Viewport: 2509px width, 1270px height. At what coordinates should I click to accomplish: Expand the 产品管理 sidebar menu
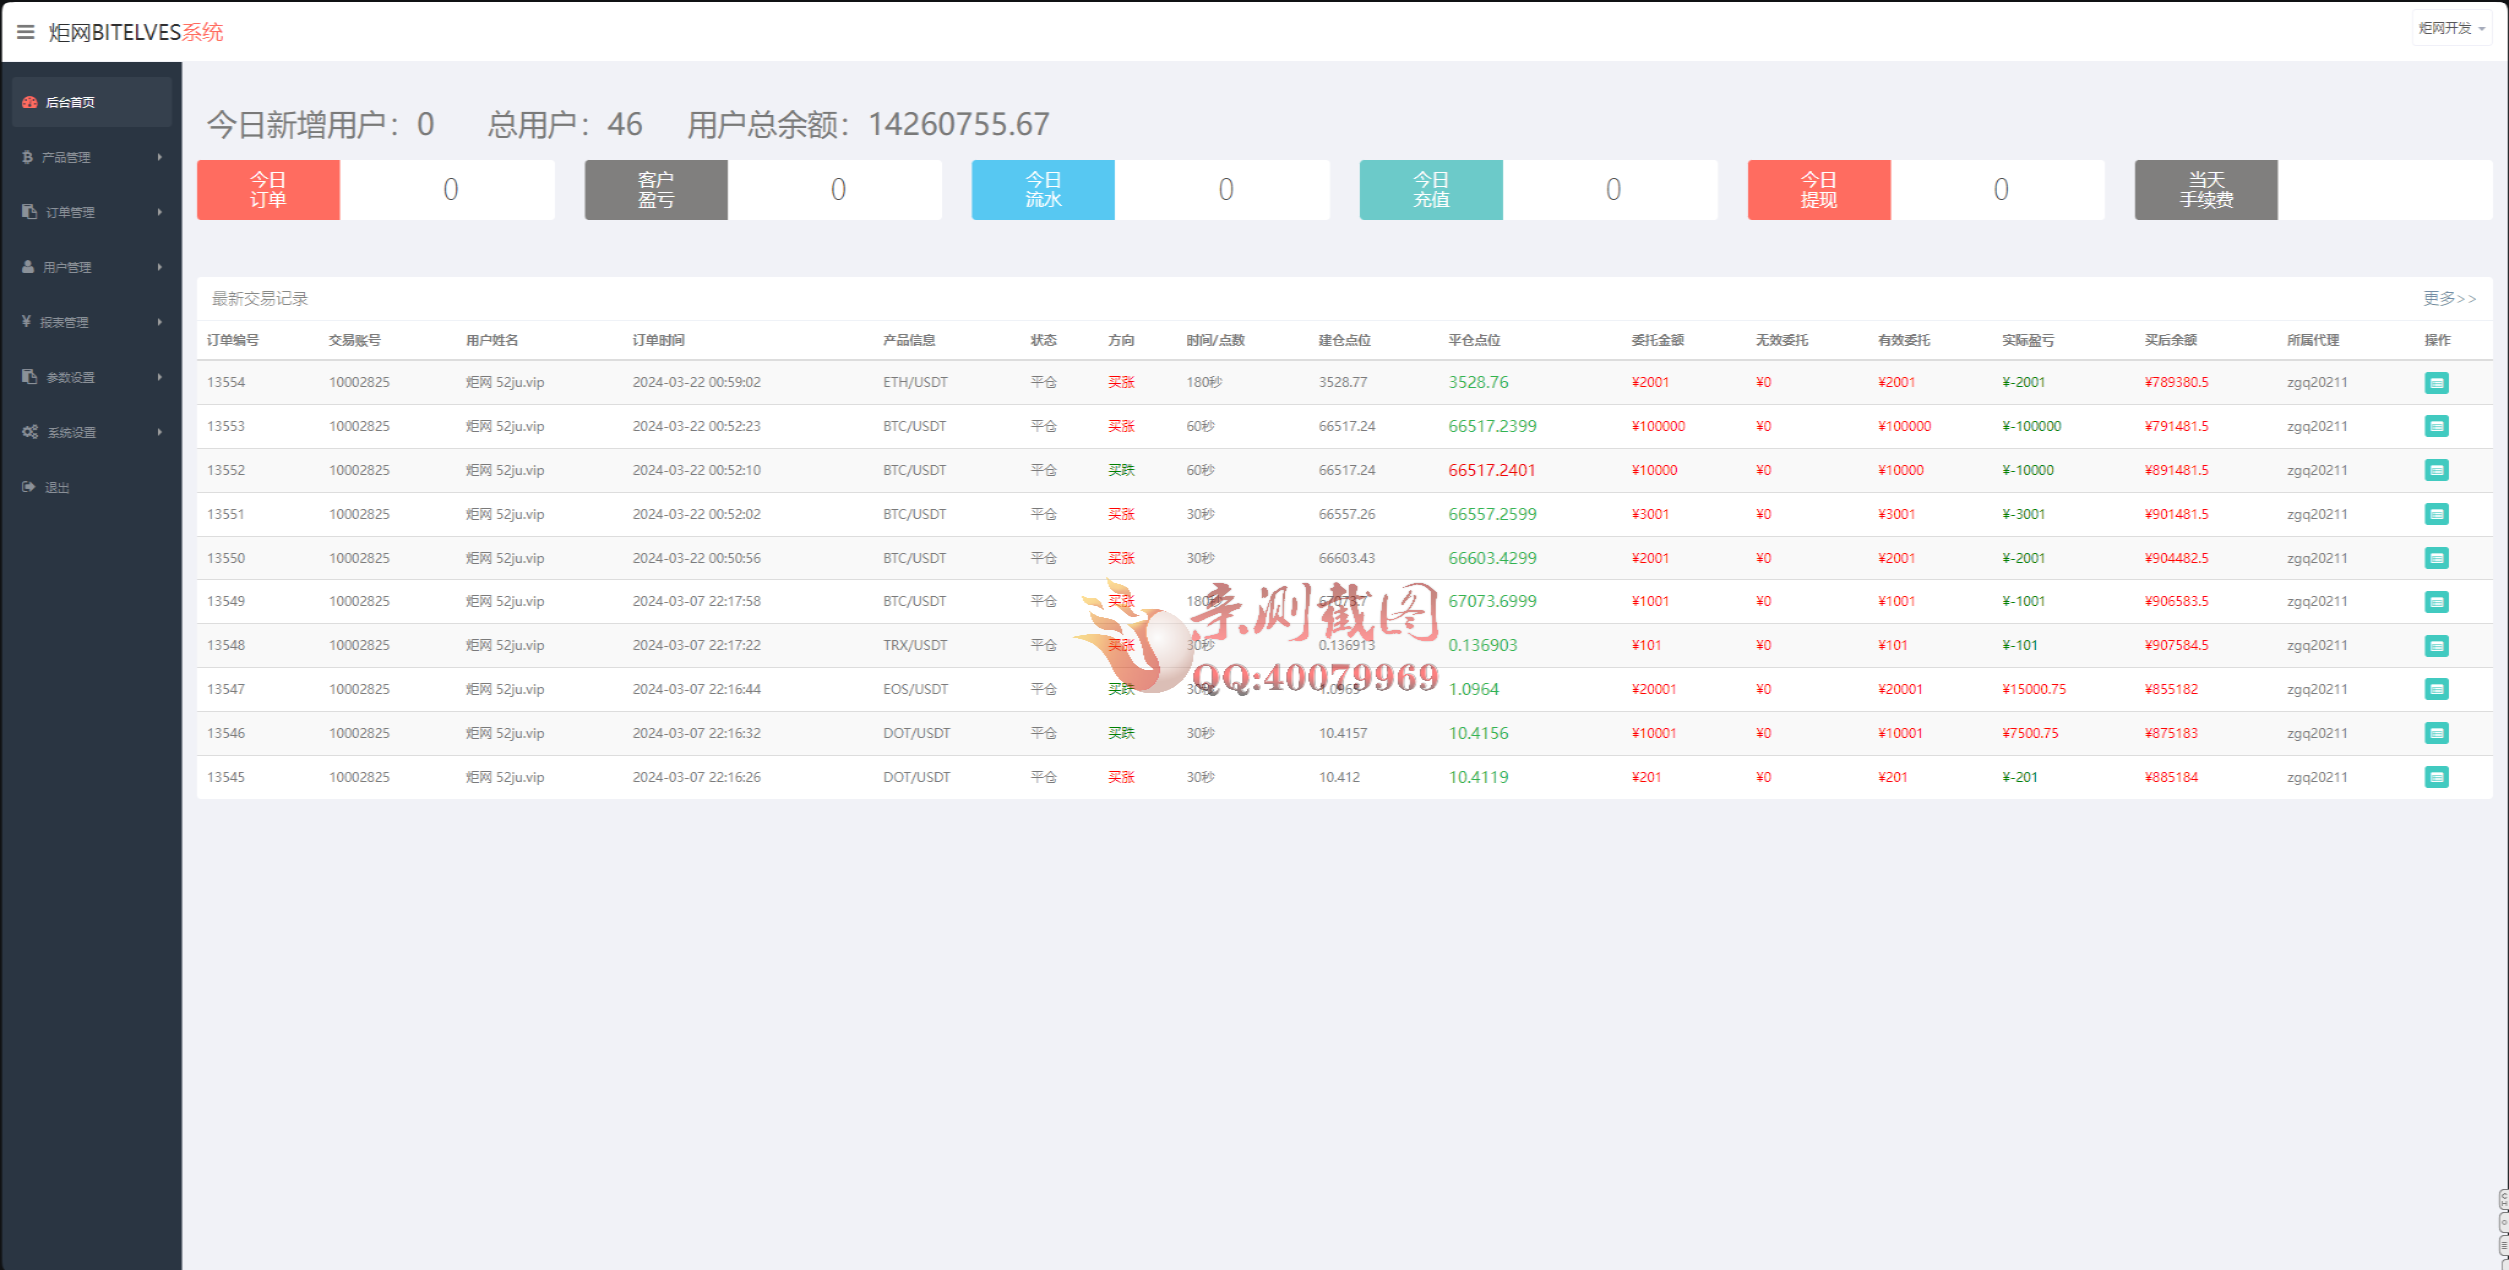pos(90,157)
